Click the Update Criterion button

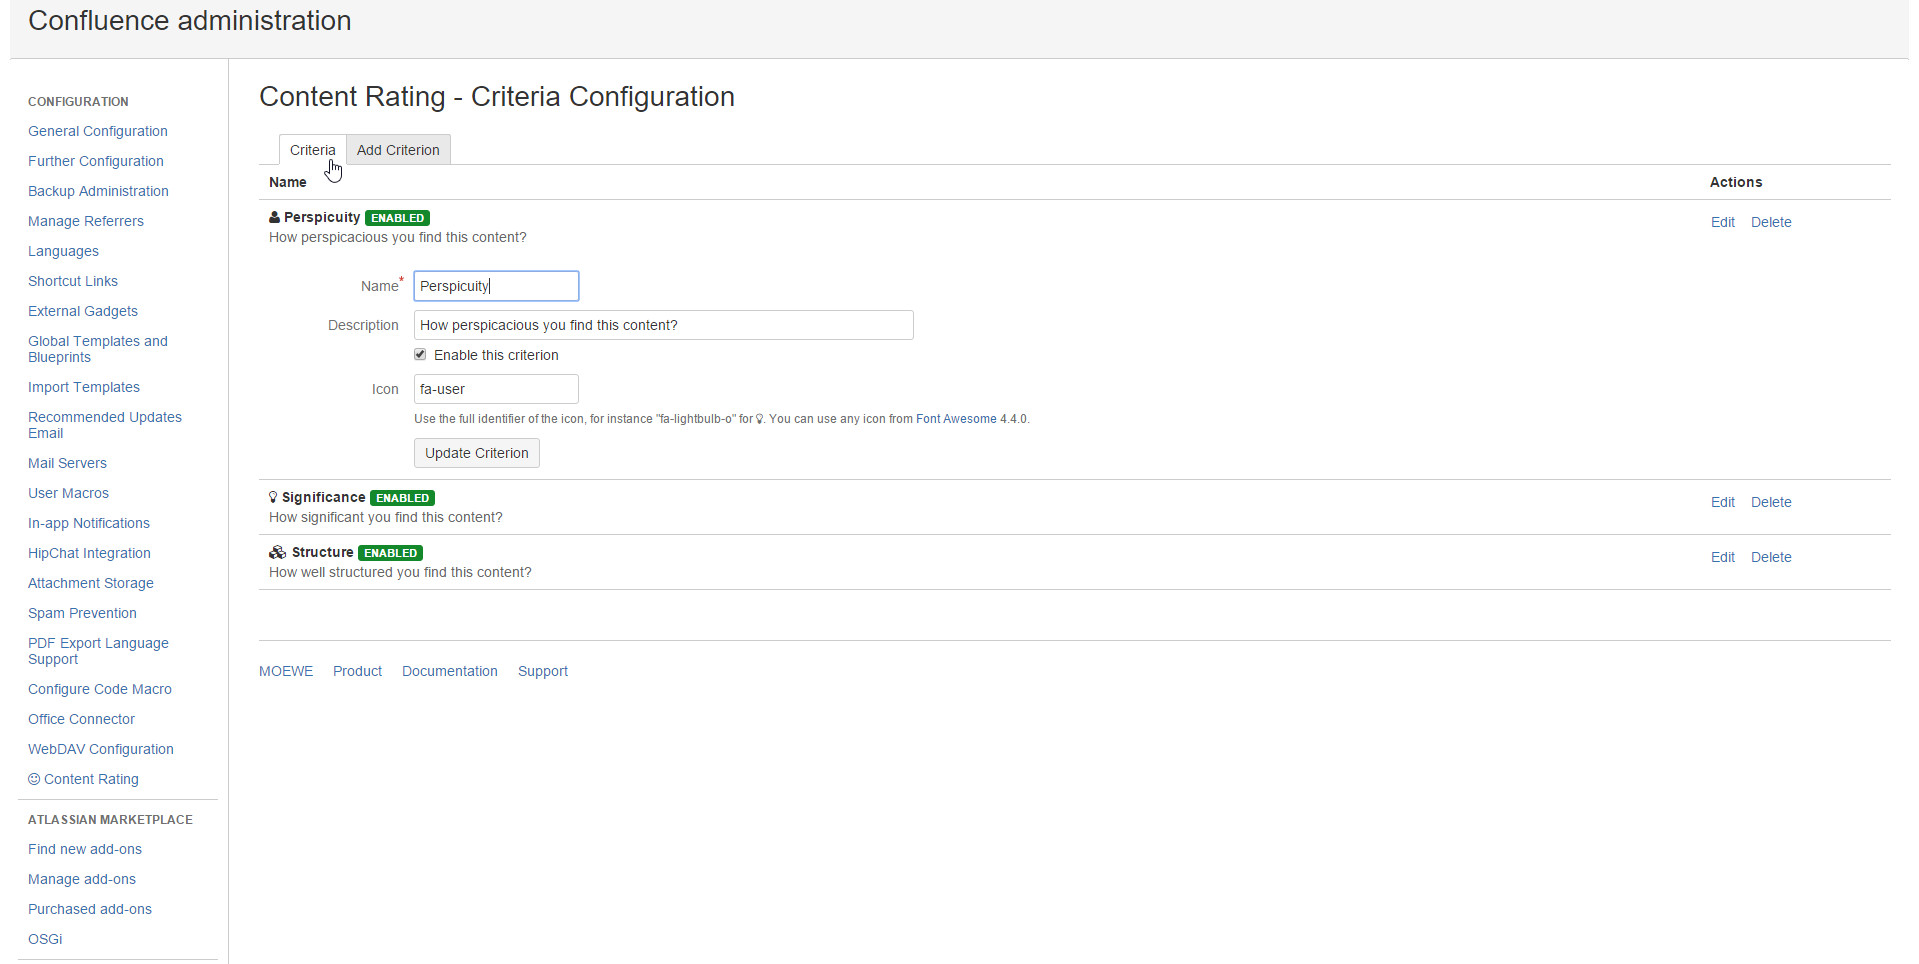point(477,453)
